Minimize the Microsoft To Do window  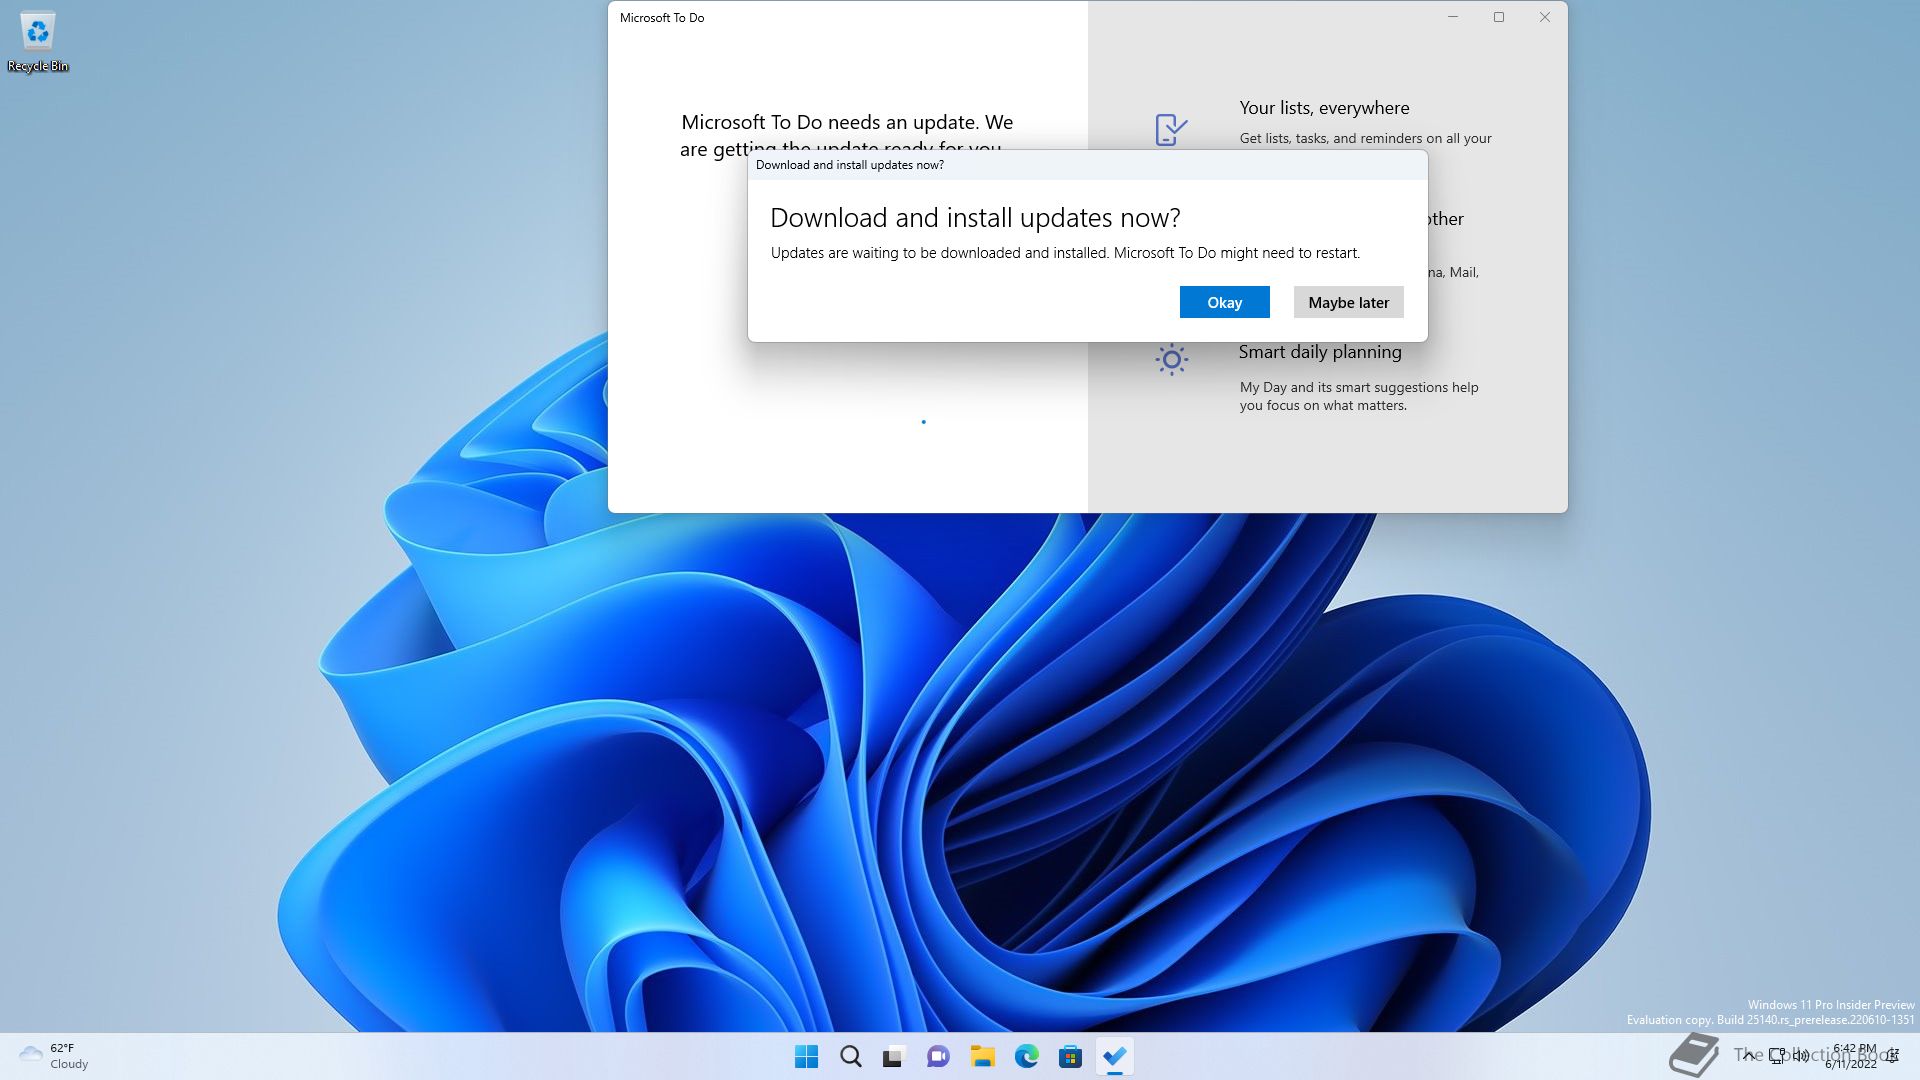pos(1453,17)
